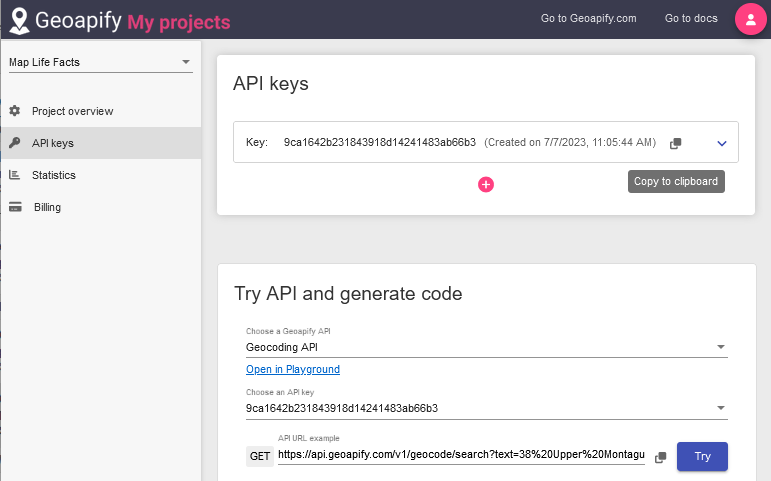Click the API URL example input field
The width and height of the screenshot is (771, 481).
point(461,454)
